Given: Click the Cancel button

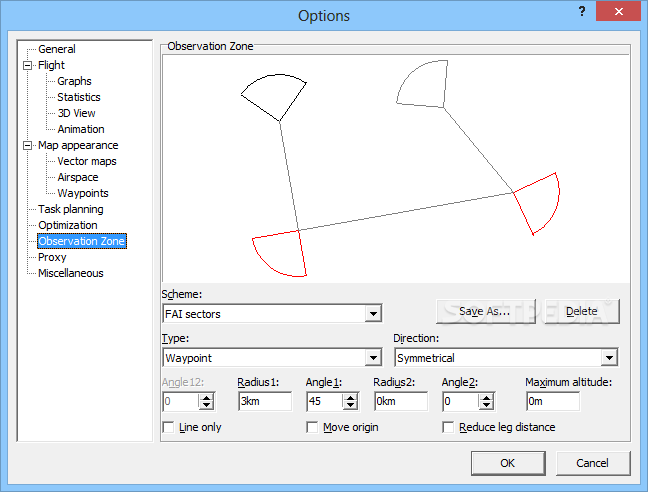Looking at the screenshot, I should pos(593,463).
